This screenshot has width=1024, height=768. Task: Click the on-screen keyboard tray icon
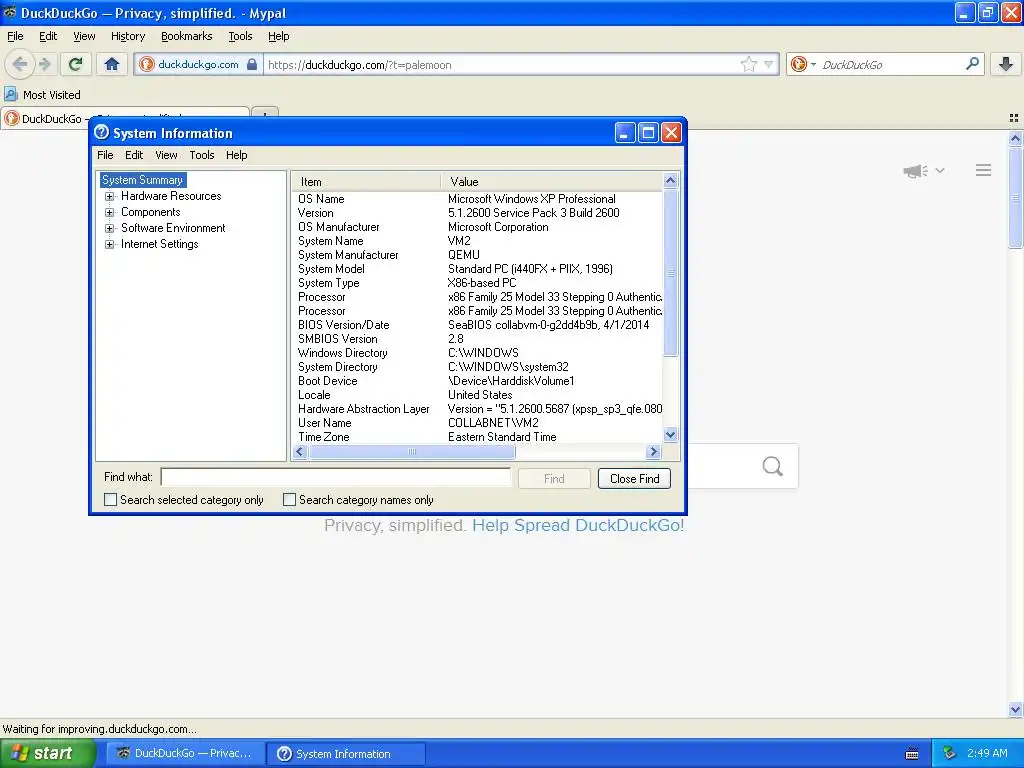tap(912, 754)
